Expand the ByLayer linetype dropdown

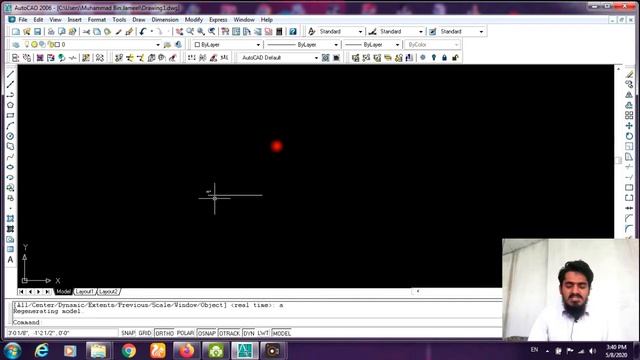(336, 44)
